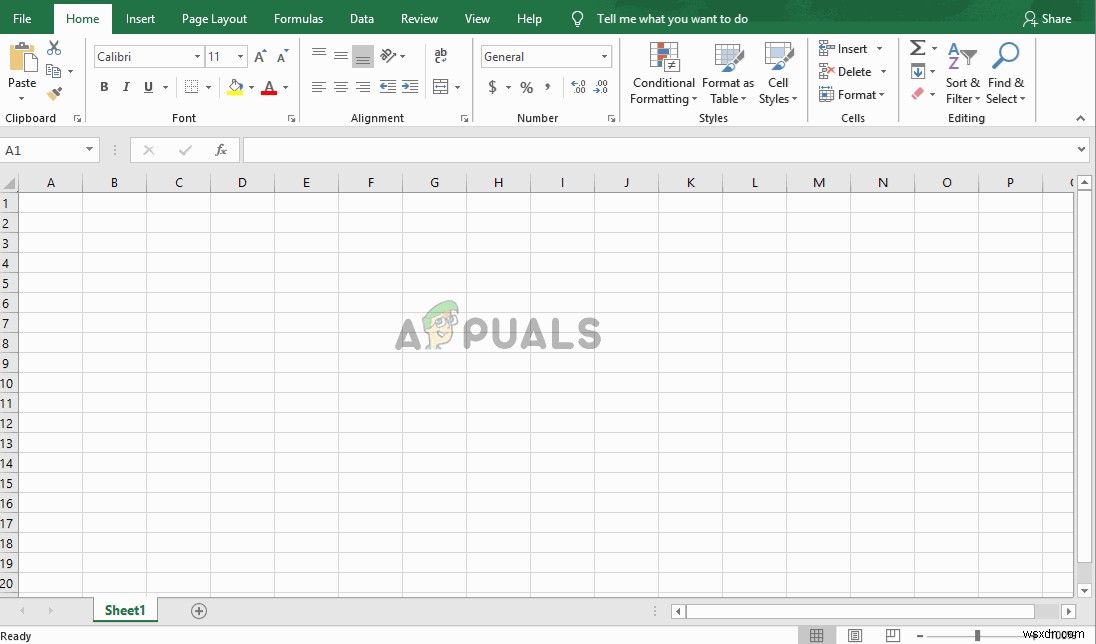
Task: Open the Format cells menu
Action: coord(851,94)
